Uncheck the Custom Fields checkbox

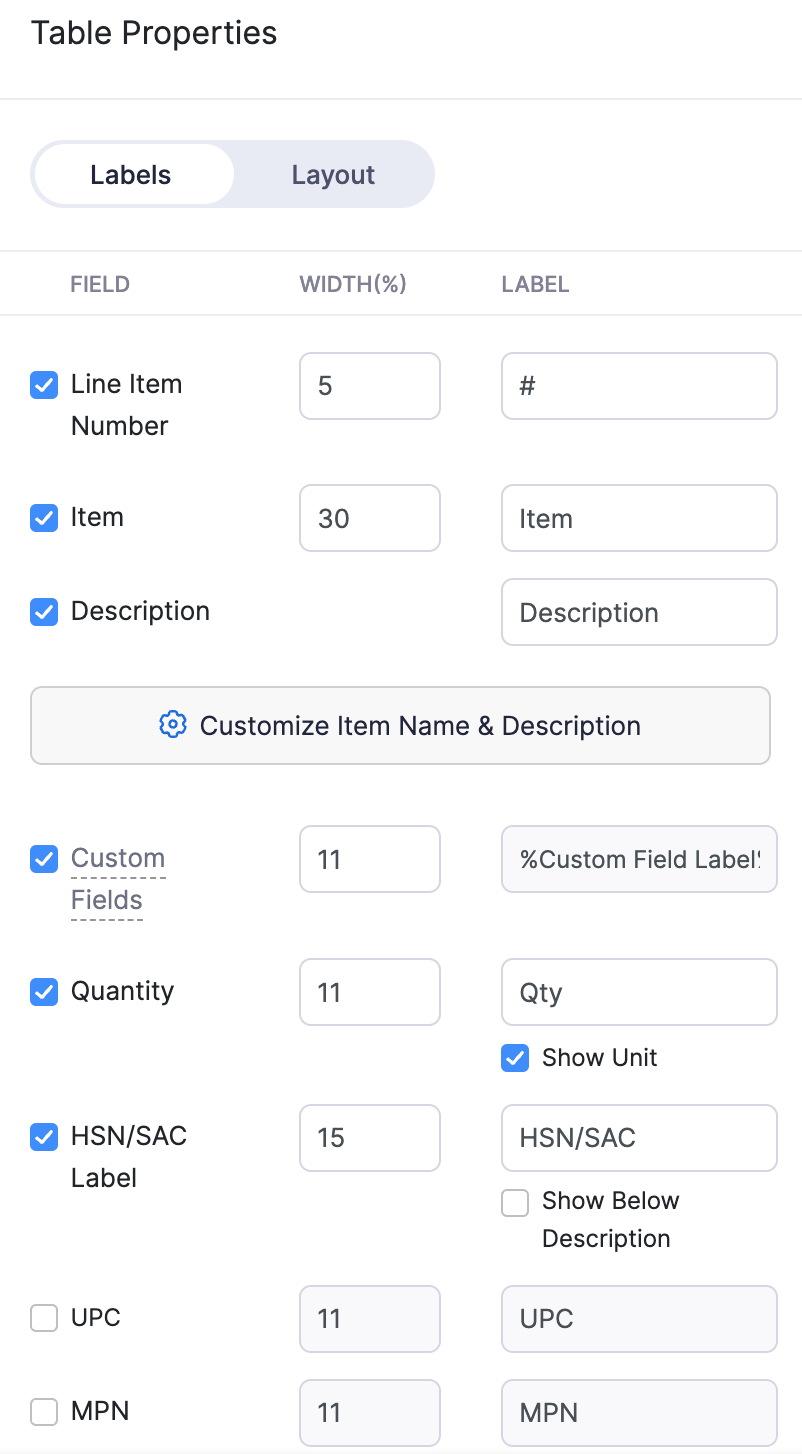pos(44,859)
